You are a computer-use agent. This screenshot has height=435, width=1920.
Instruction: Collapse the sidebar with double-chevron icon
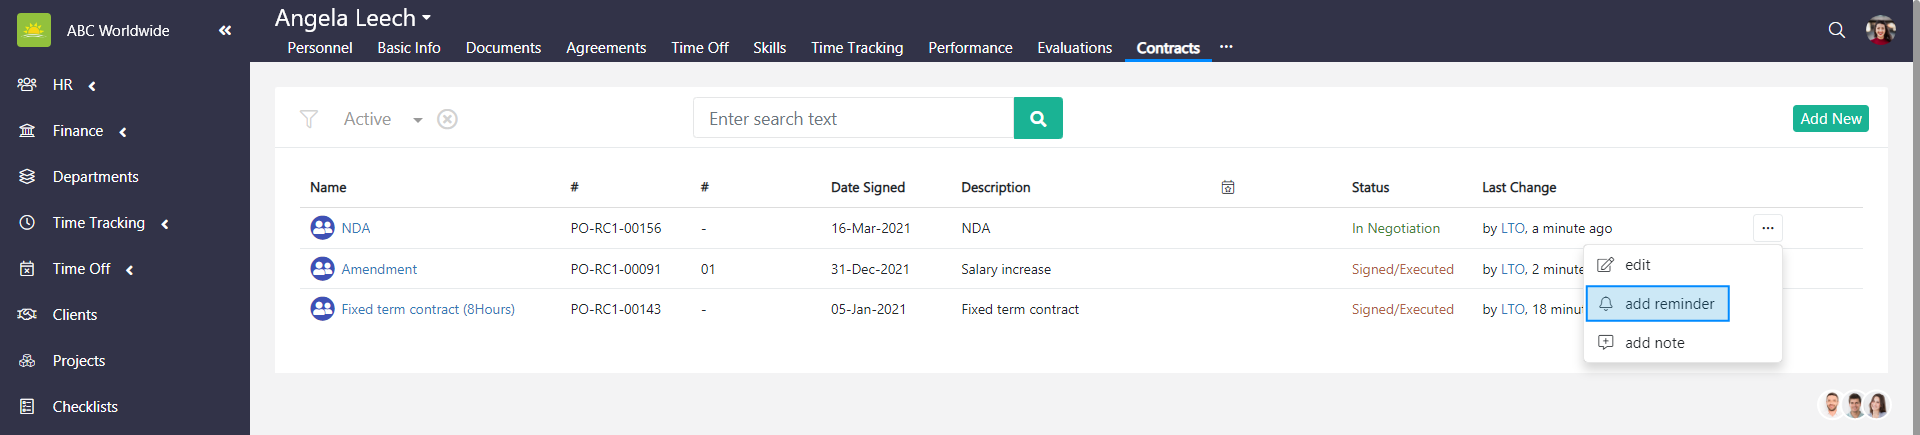pyautogui.click(x=225, y=31)
